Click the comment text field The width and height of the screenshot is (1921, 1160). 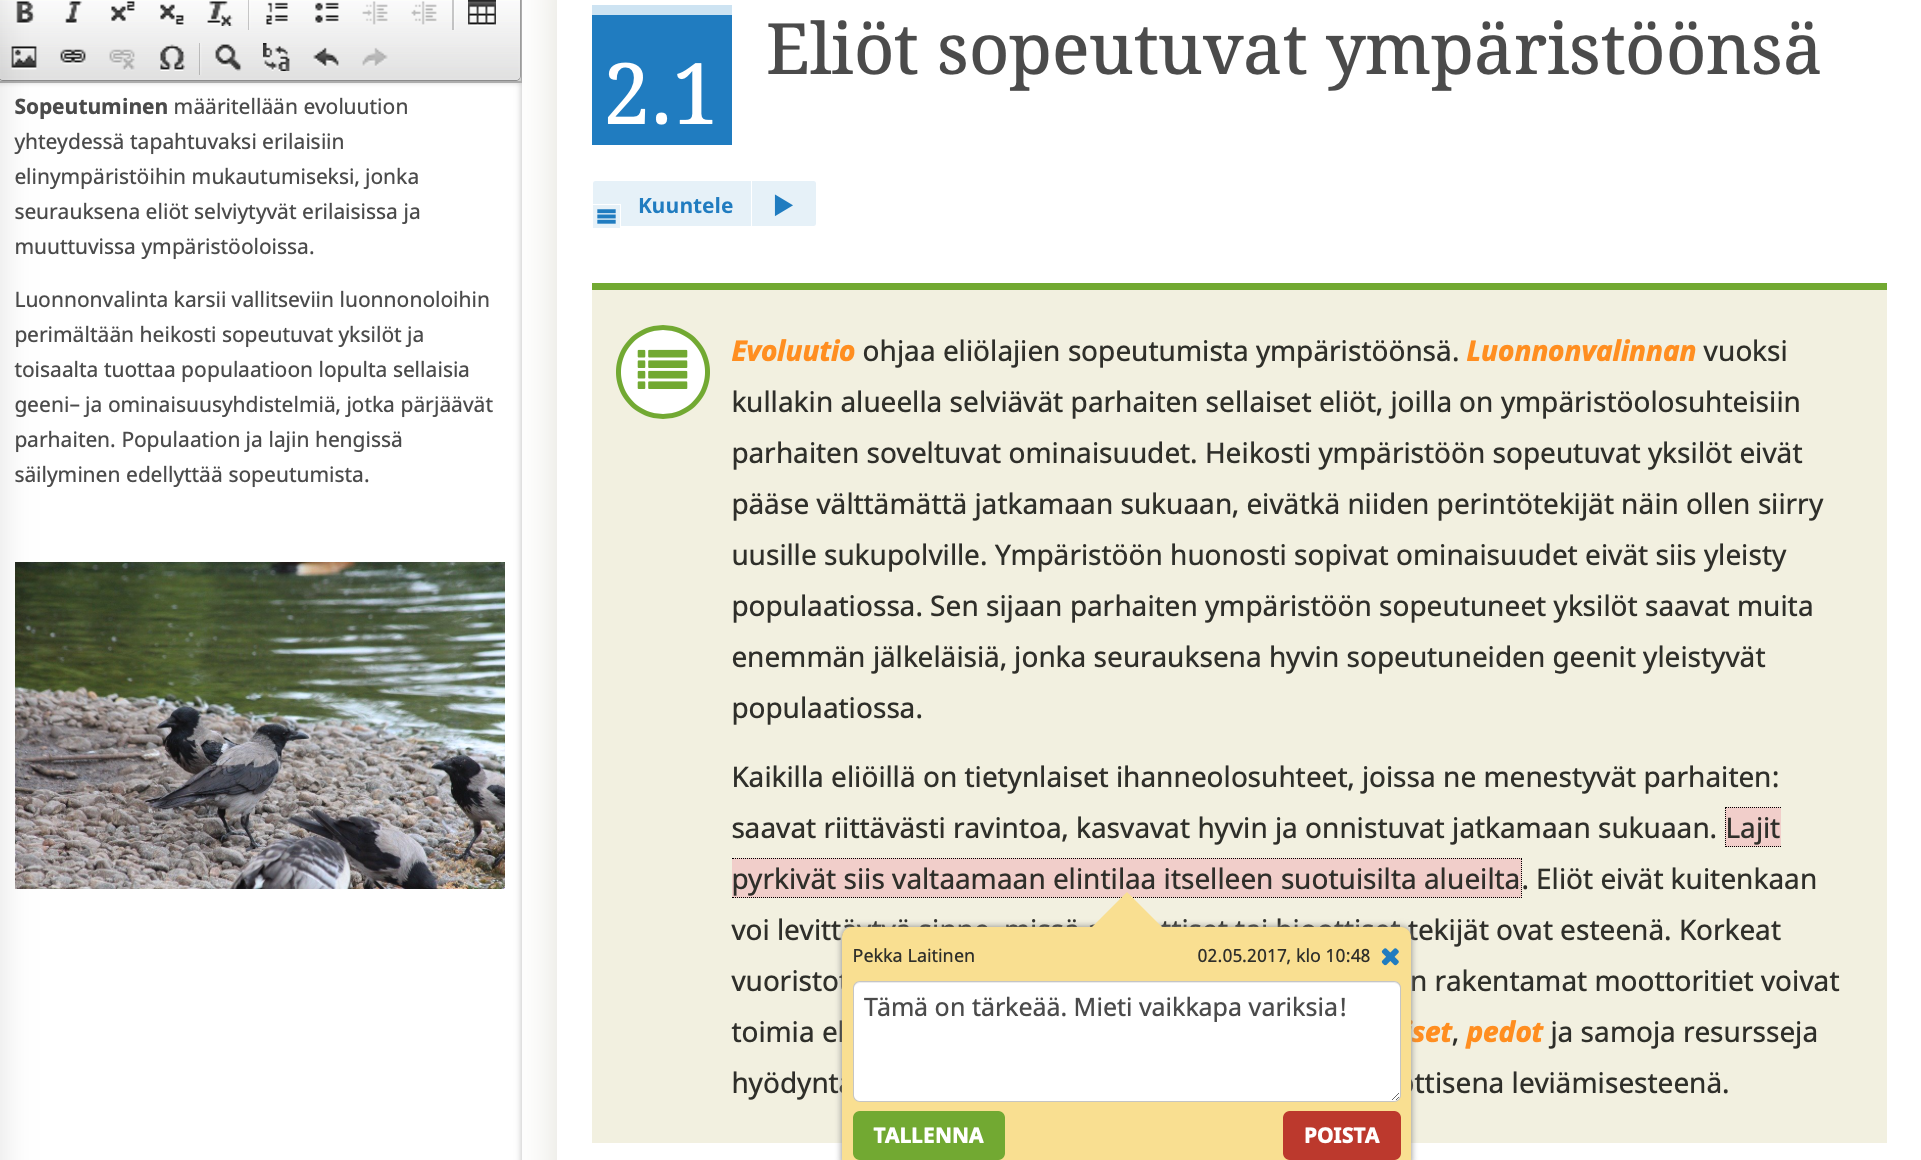[x=1125, y=1040]
